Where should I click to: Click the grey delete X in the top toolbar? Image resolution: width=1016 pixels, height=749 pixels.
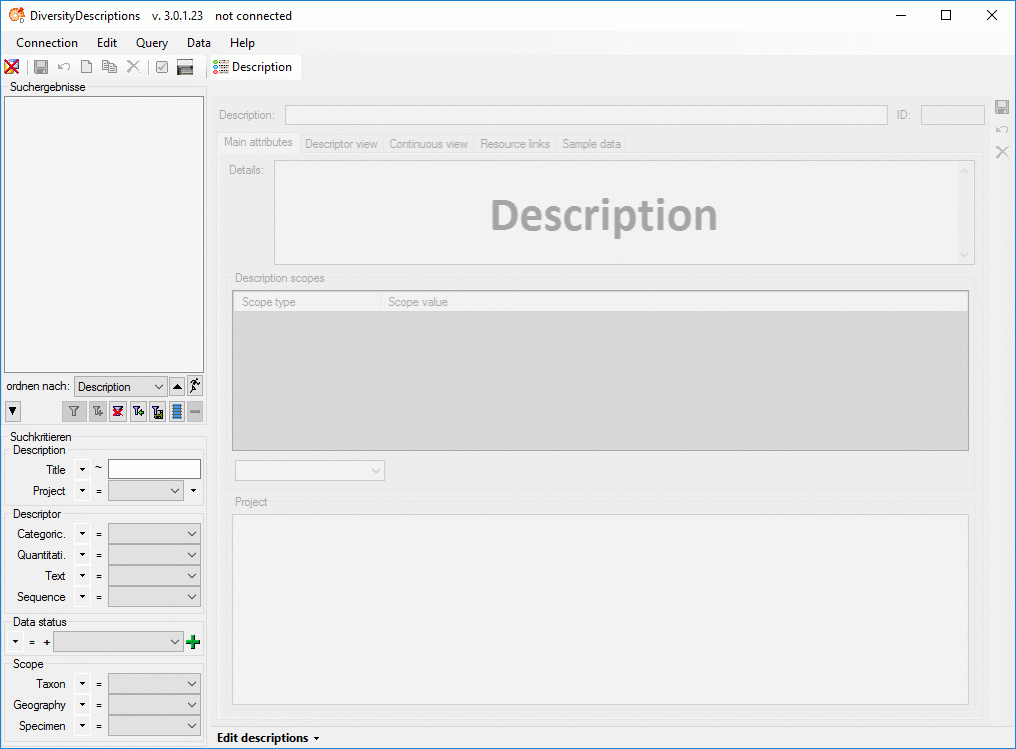(133, 67)
